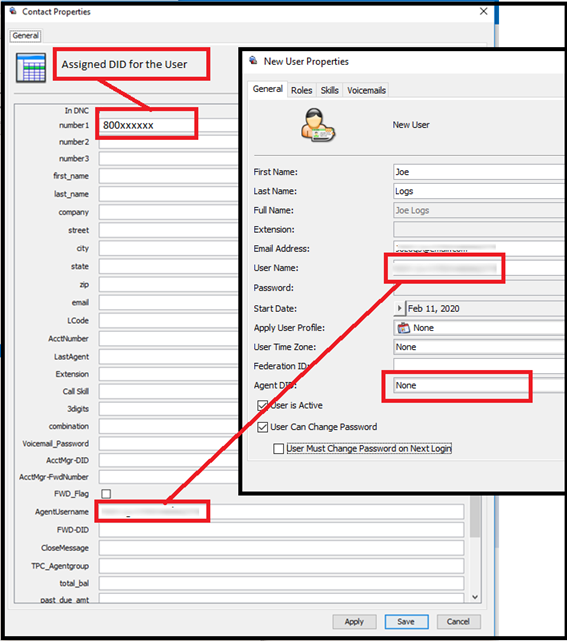Click the User Name field
The image size is (567, 641).
[x=479, y=268]
